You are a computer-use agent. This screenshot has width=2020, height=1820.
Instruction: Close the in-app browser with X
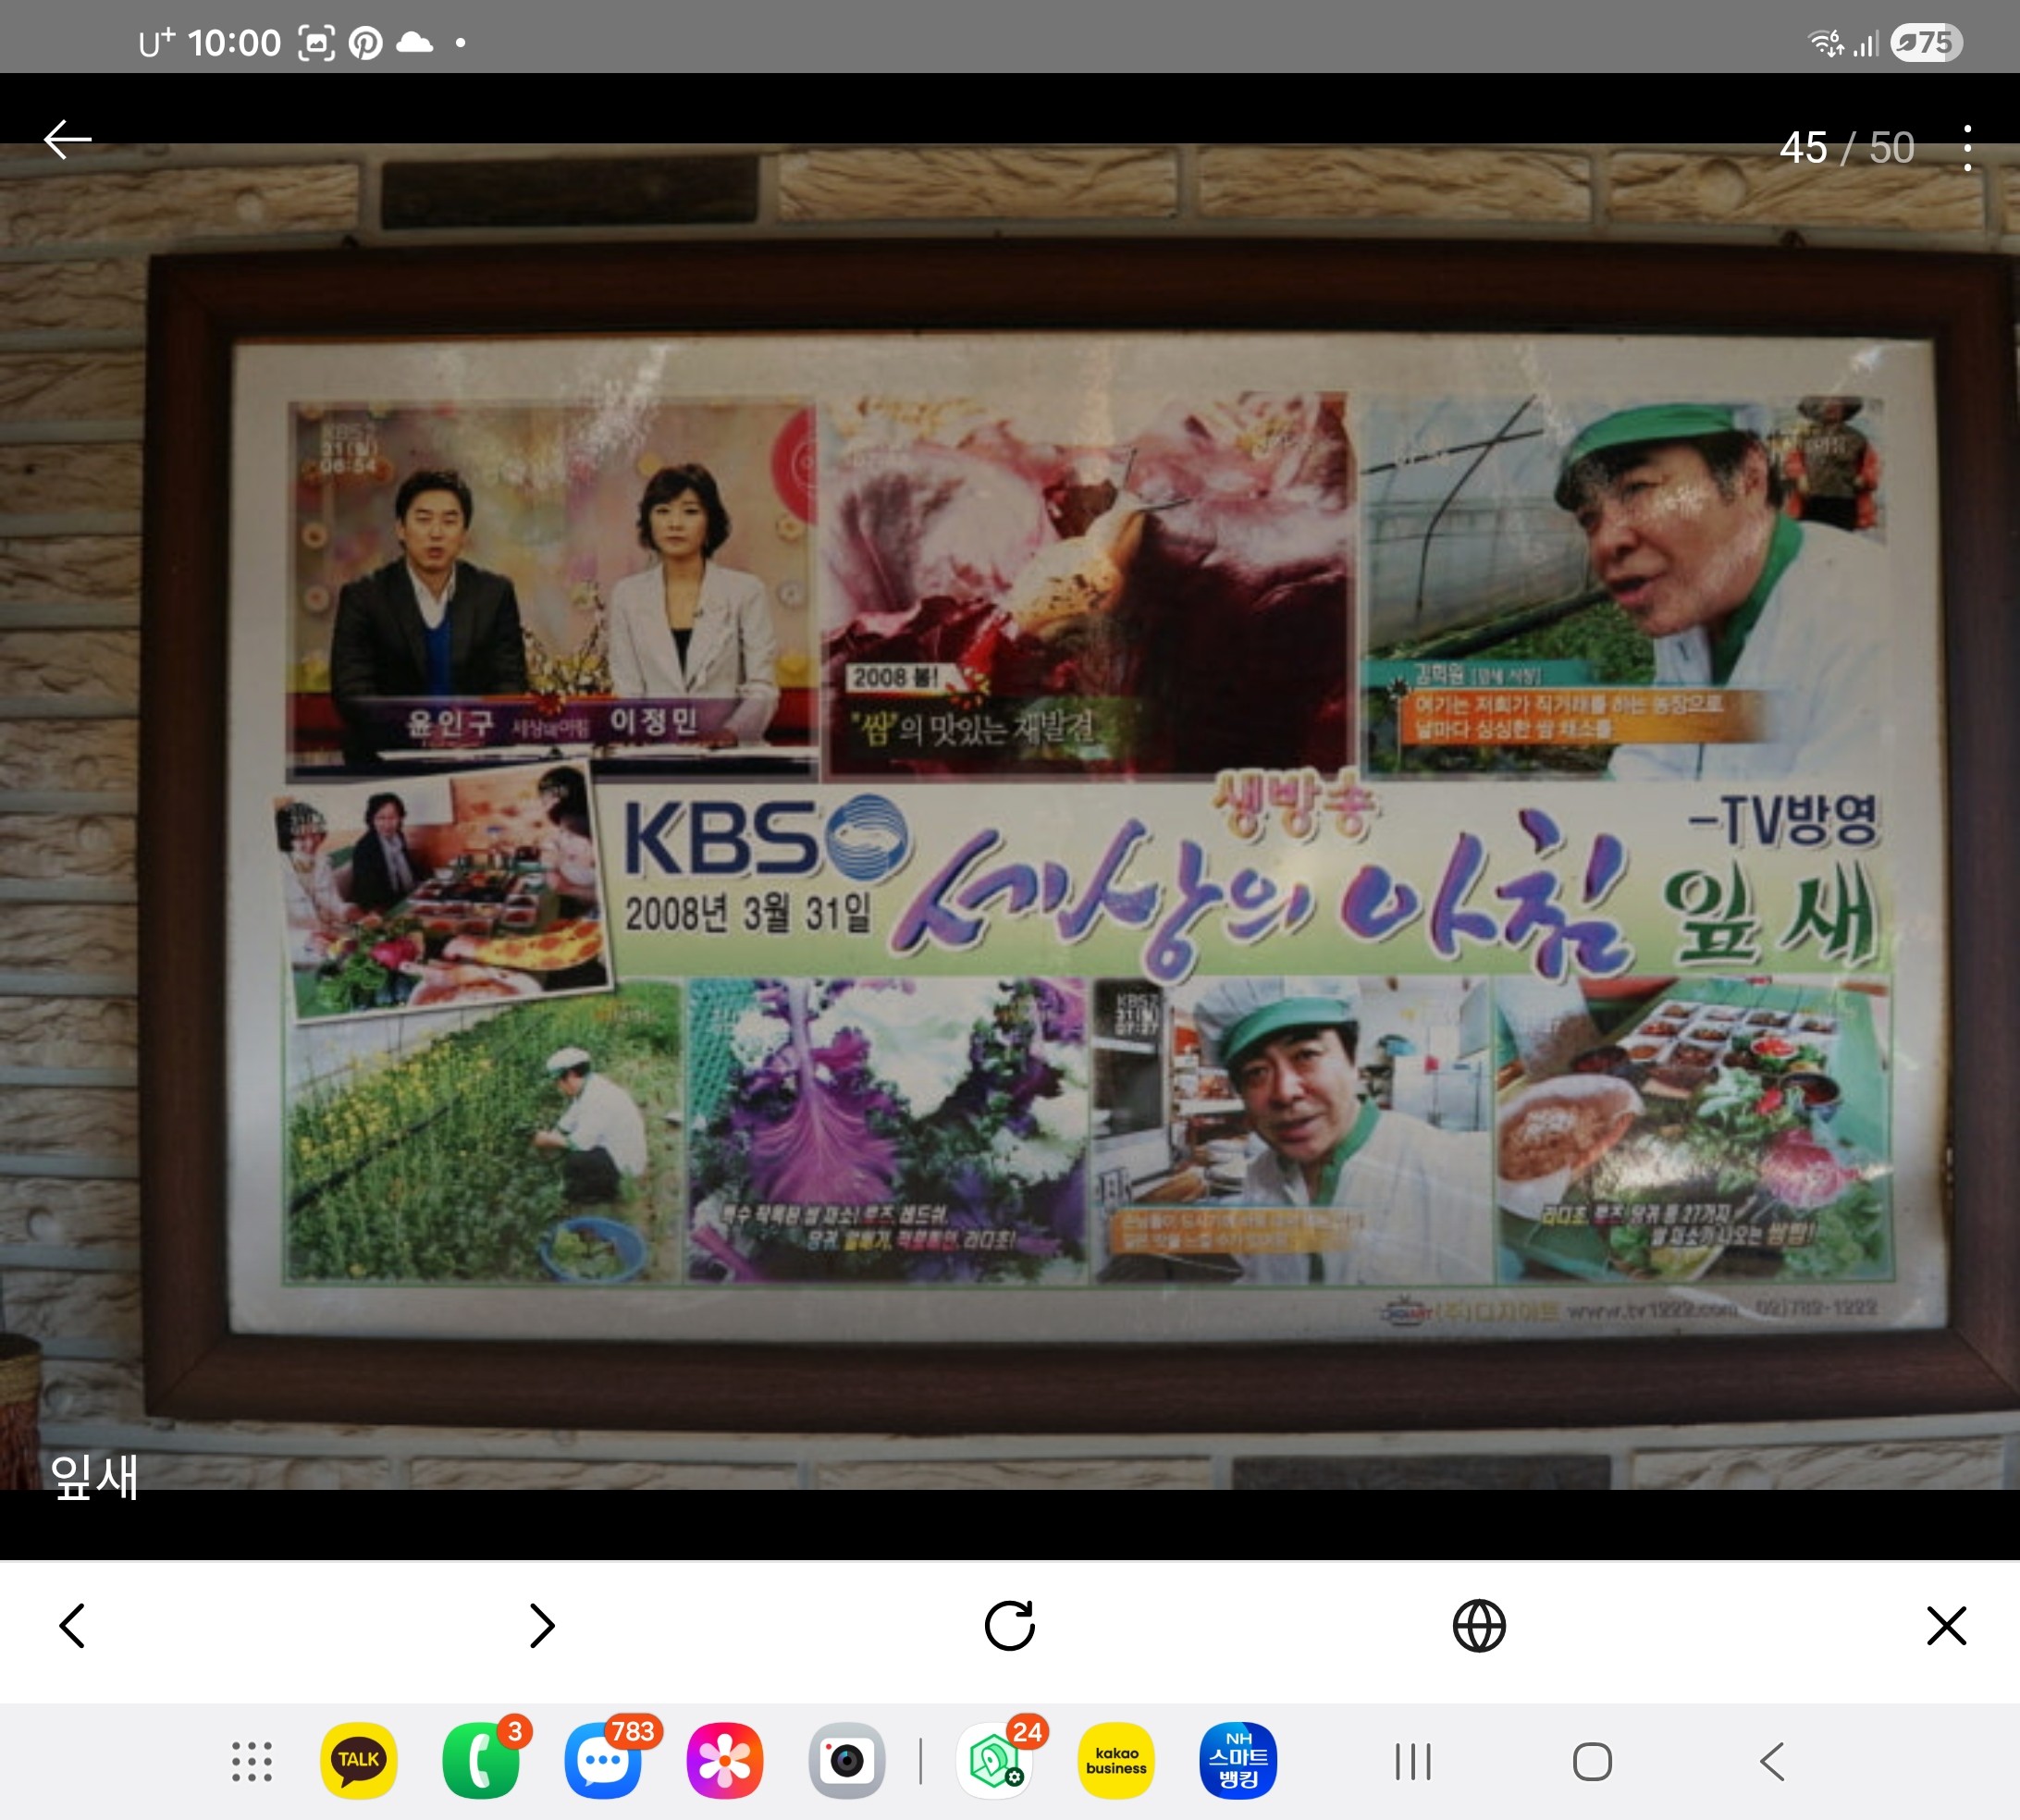coord(1946,1625)
